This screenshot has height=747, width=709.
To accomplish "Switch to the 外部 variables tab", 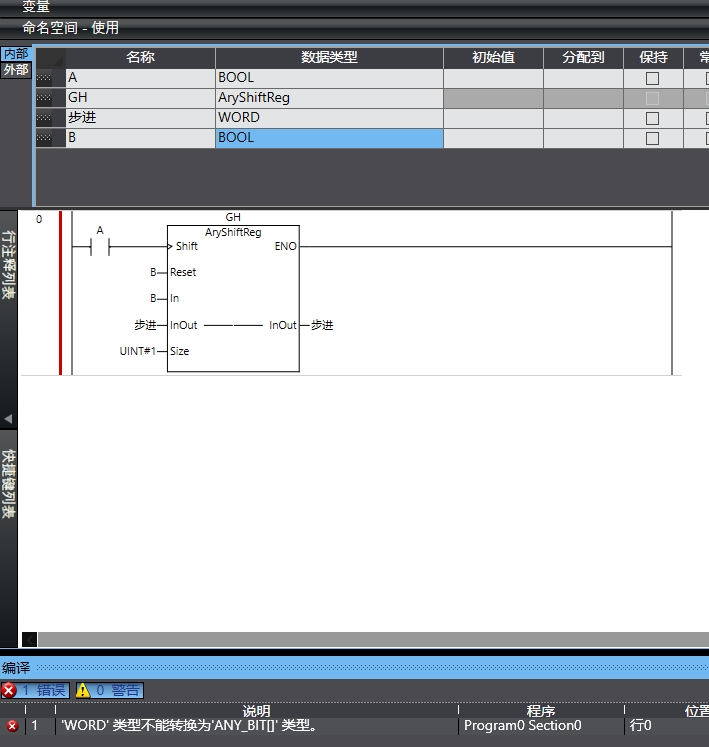I will [15, 70].
